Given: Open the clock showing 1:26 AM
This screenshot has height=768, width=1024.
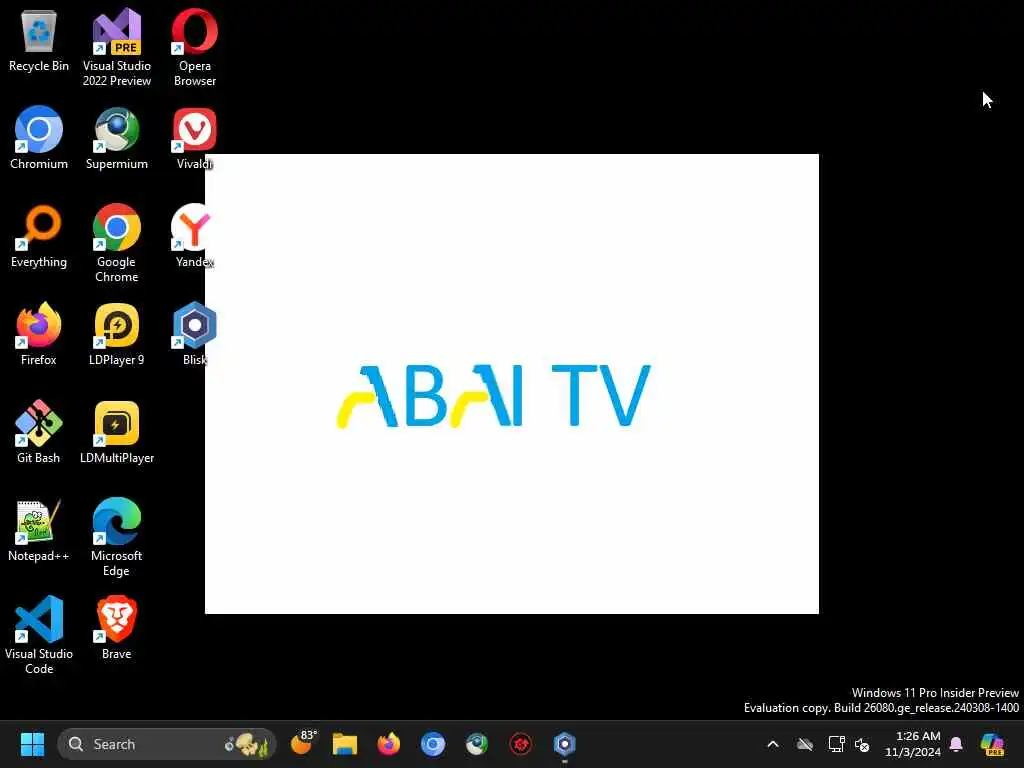Looking at the screenshot, I should coord(913,744).
